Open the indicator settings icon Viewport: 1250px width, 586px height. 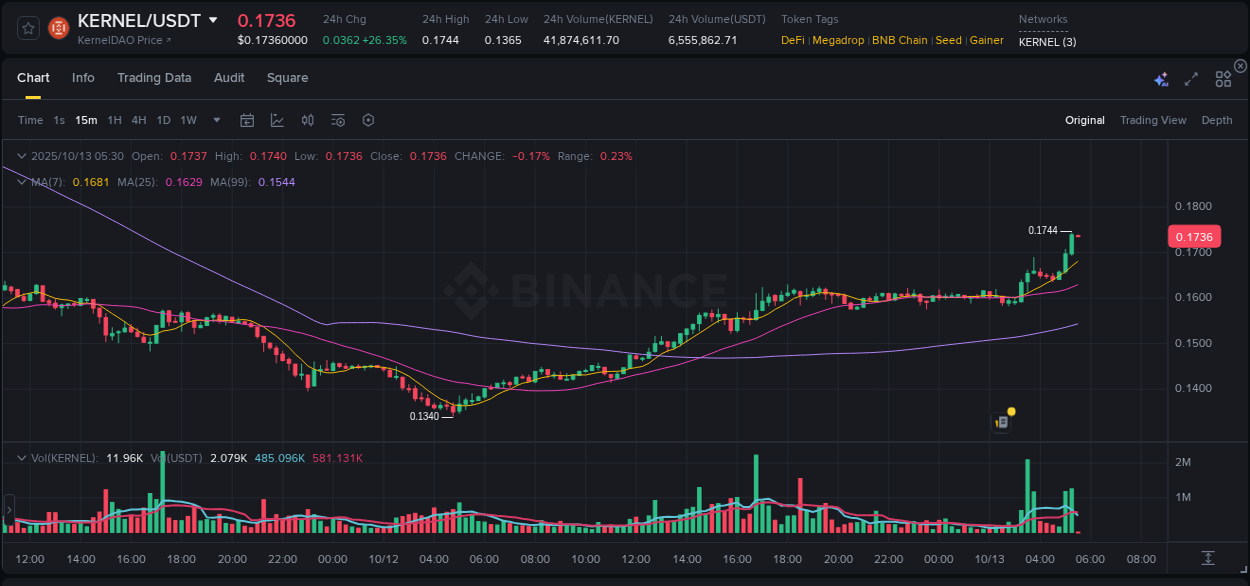click(x=338, y=120)
